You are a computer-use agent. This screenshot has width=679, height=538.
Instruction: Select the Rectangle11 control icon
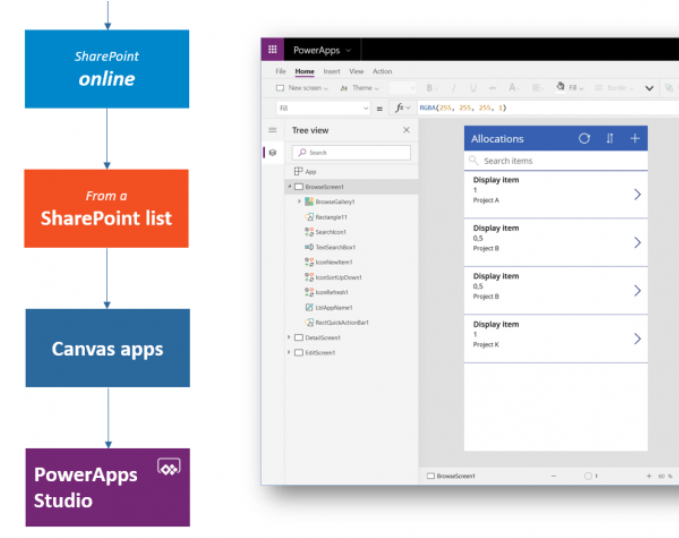[x=309, y=217]
